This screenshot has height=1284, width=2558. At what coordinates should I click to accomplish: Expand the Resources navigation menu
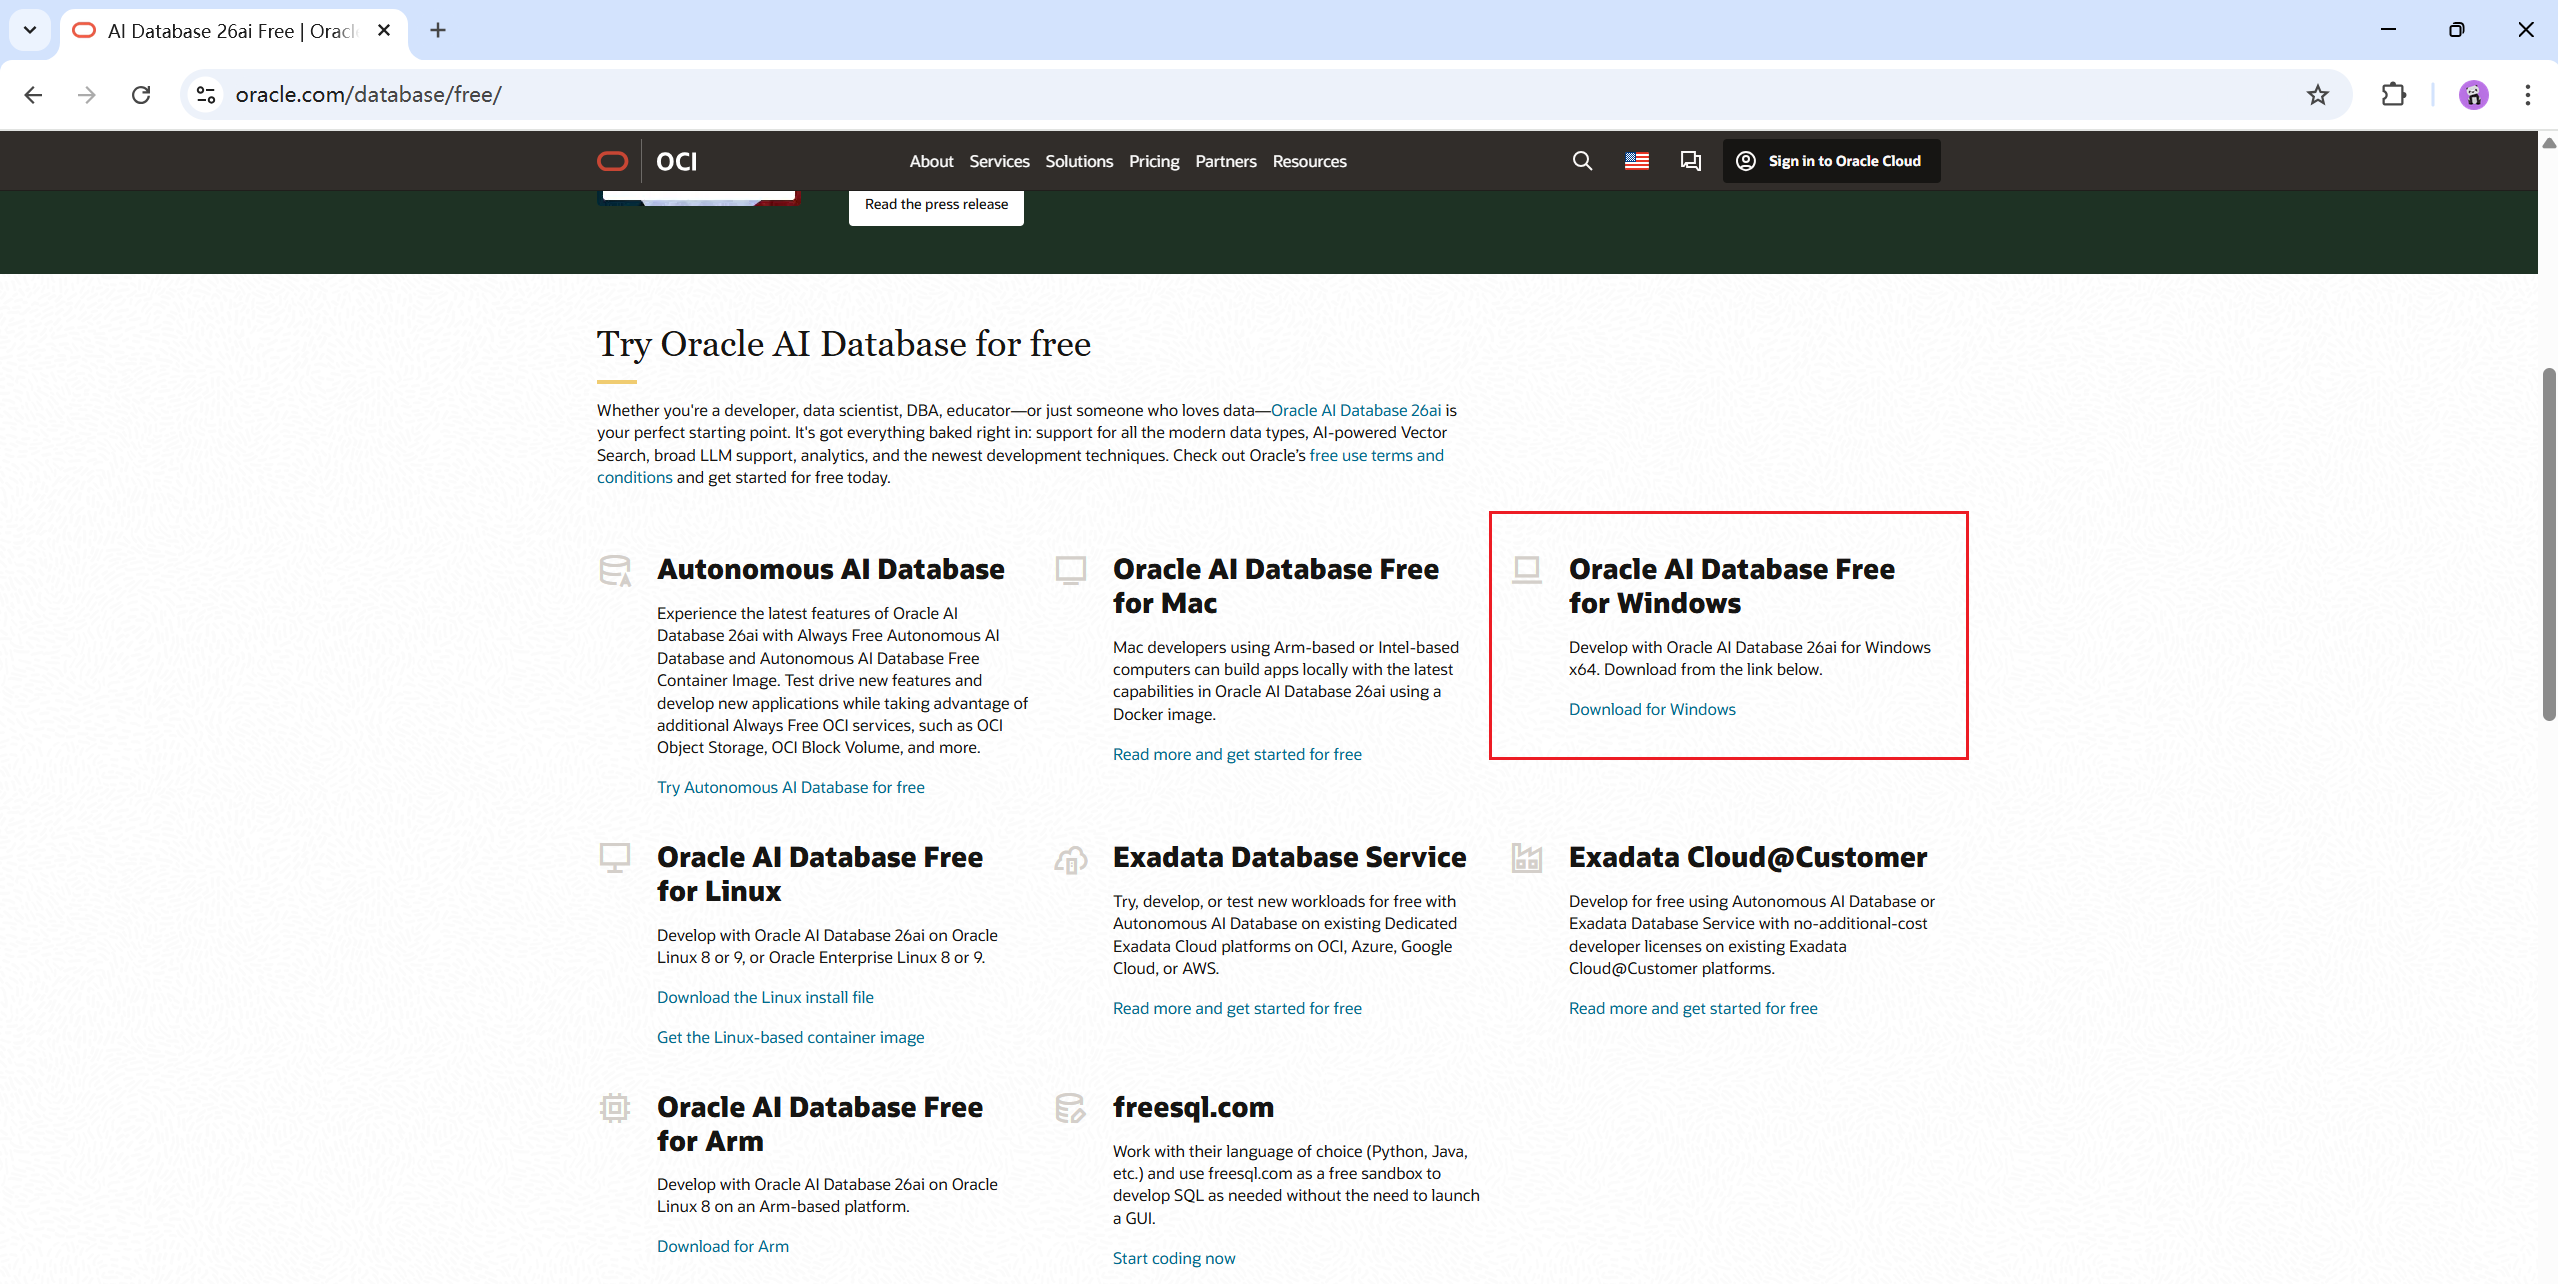coord(1308,161)
